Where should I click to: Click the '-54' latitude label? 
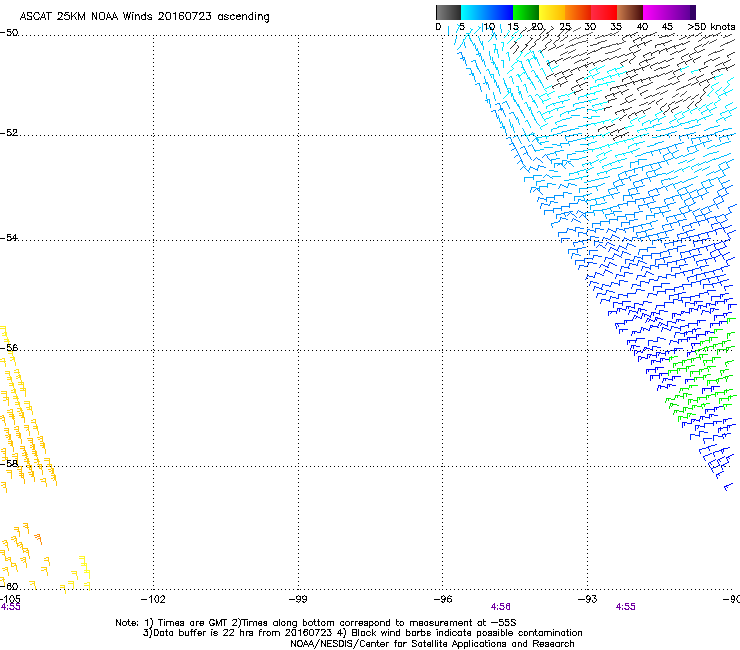coord(9,237)
